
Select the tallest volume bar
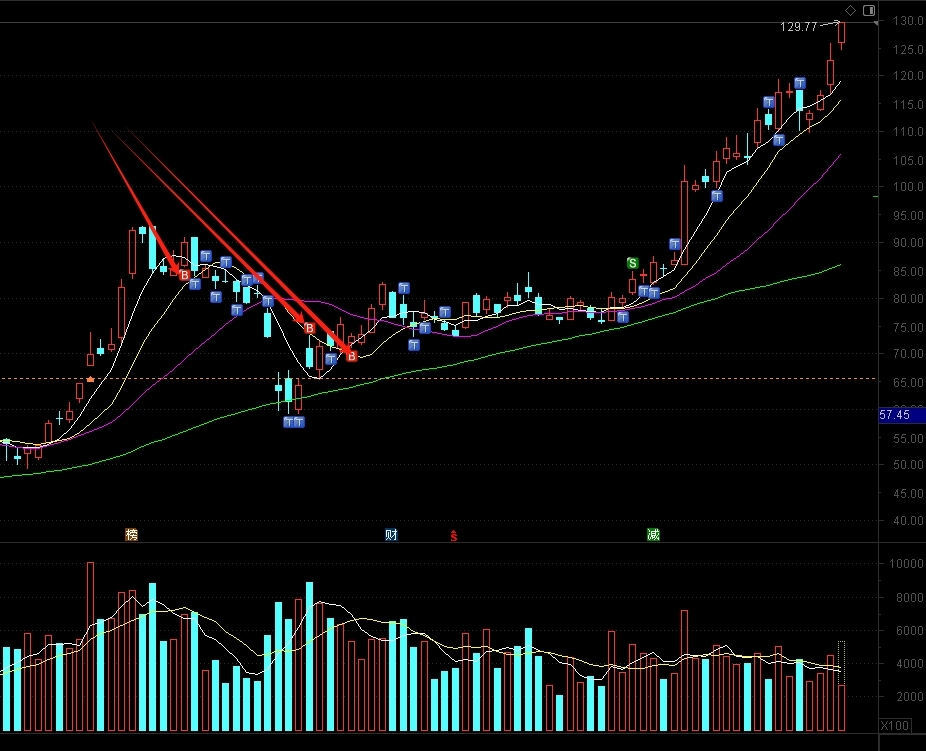(90, 646)
